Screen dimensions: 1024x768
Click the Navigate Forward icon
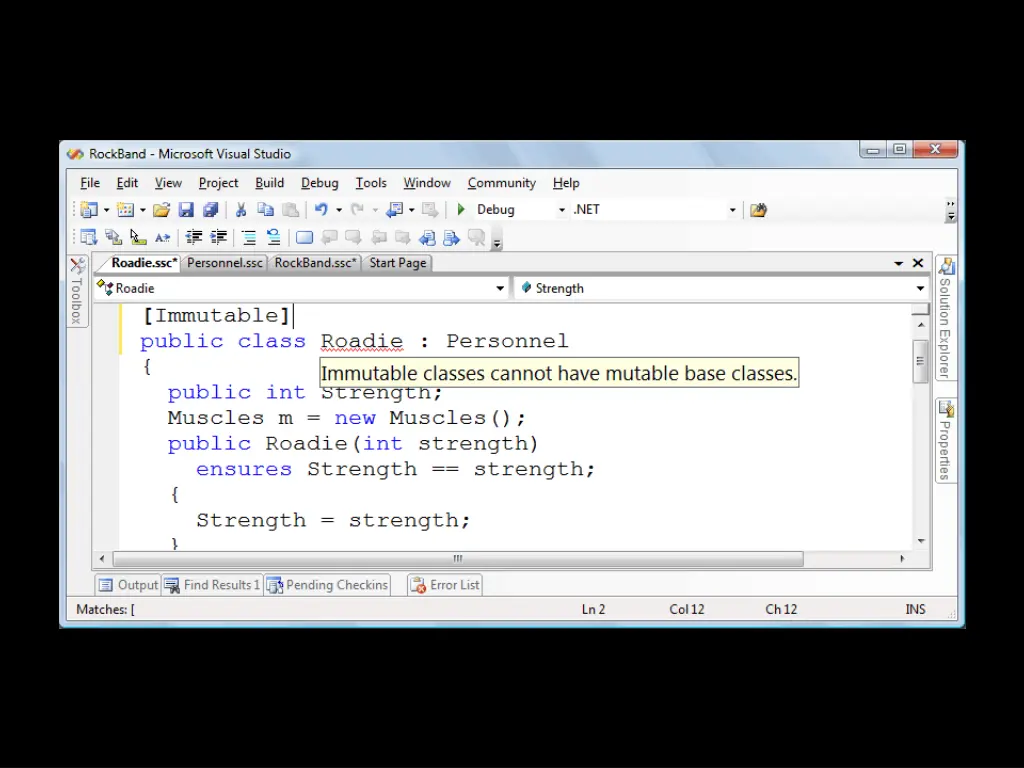coord(430,210)
